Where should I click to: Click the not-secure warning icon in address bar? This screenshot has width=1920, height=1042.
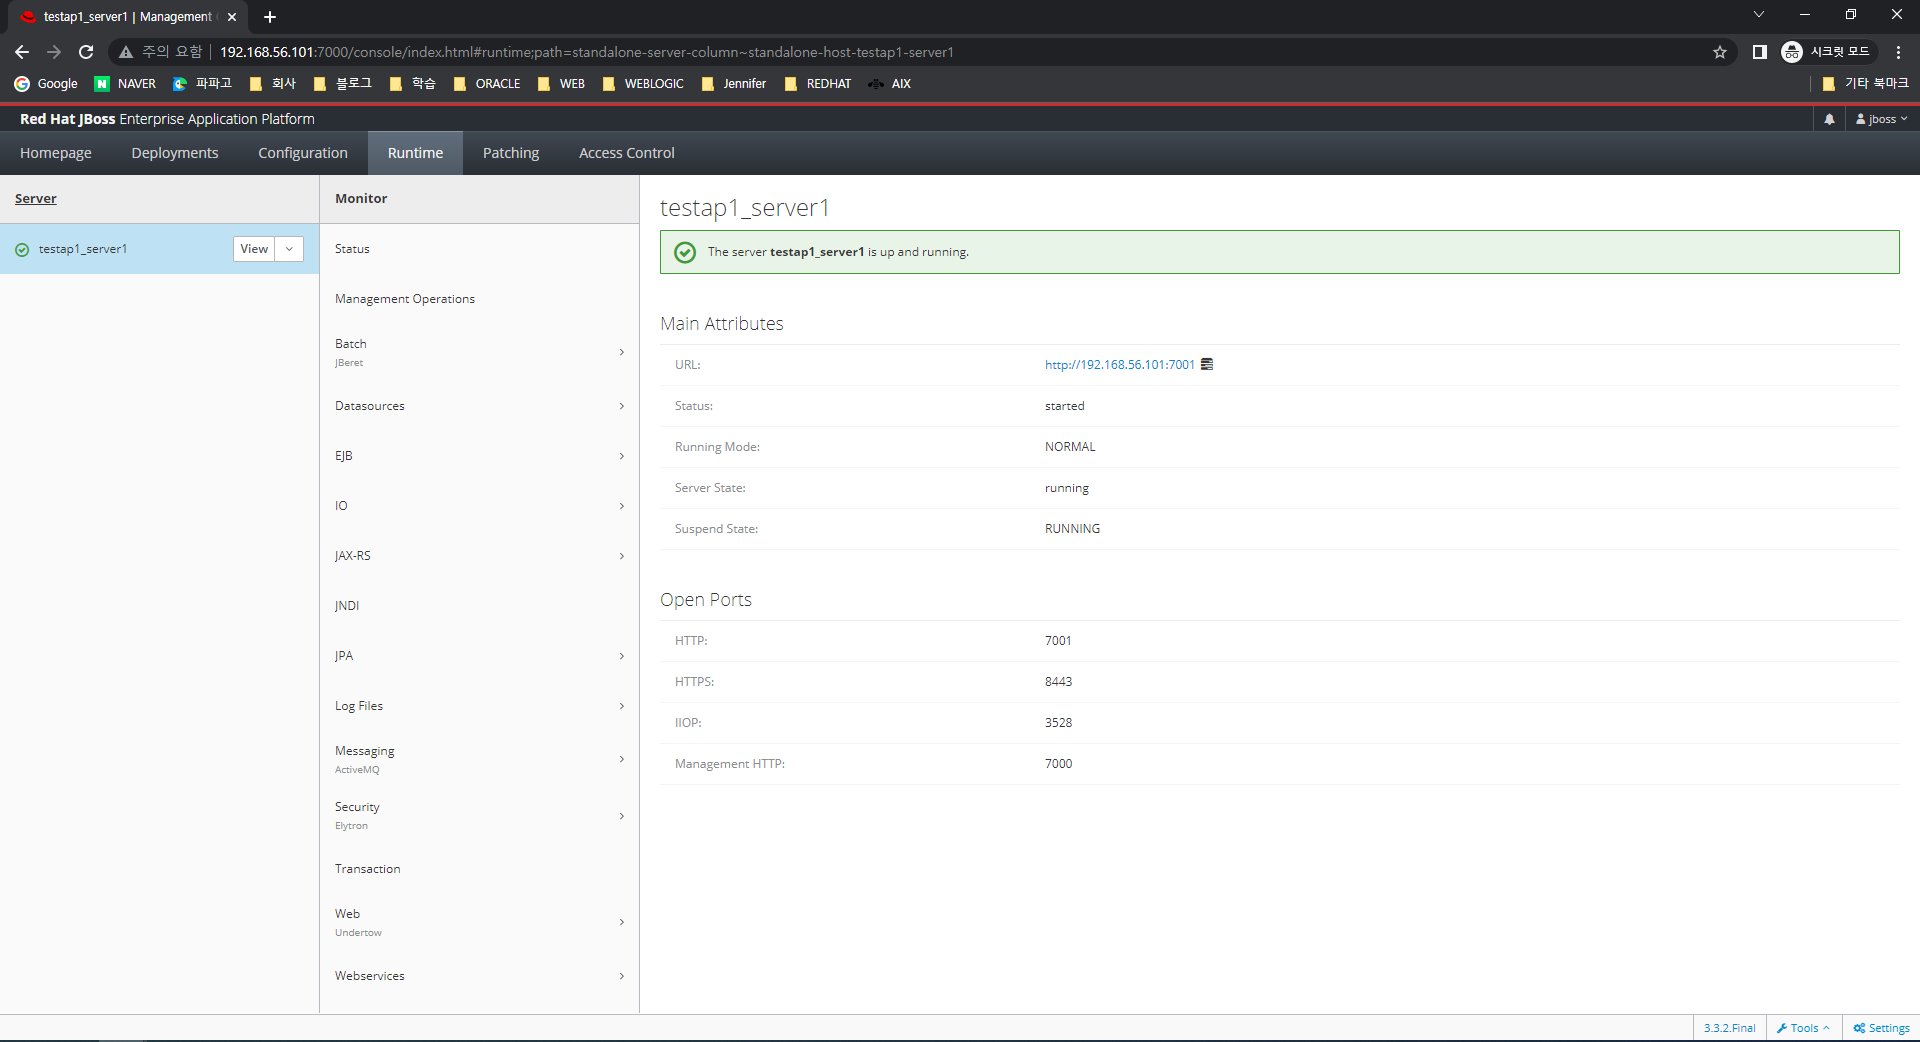click(126, 52)
